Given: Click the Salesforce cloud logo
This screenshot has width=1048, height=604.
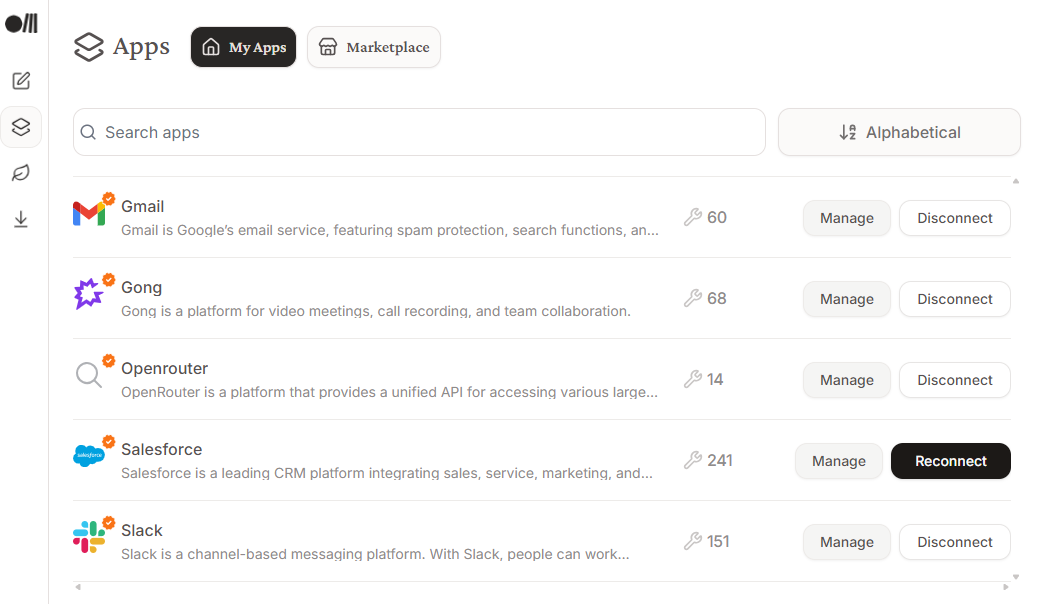Looking at the screenshot, I should click(x=89, y=456).
